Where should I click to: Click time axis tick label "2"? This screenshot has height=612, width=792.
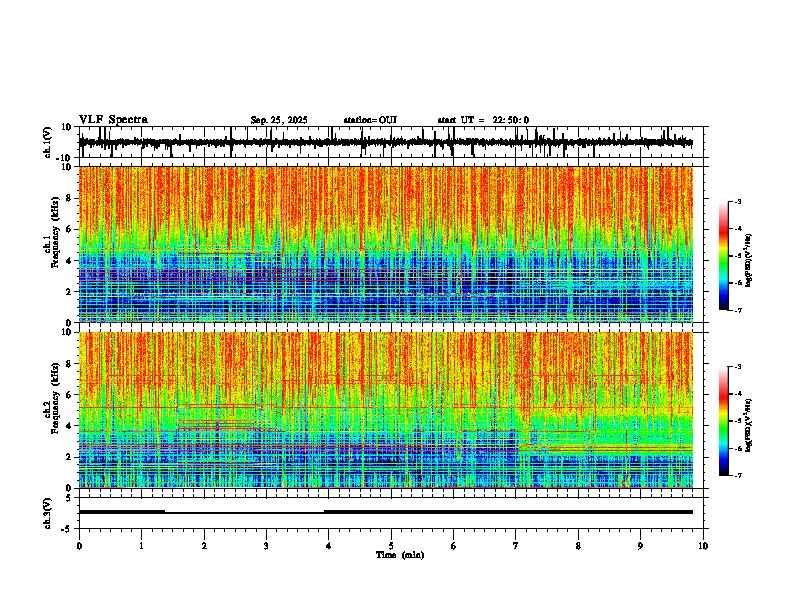pos(204,546)
